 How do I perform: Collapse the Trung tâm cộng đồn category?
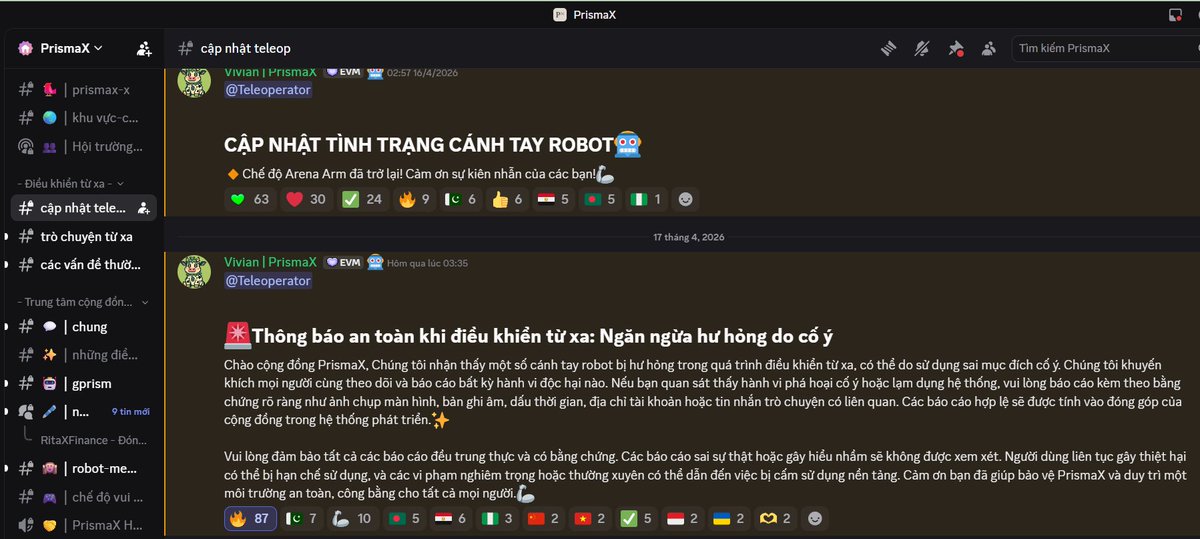tap(82, 302)
